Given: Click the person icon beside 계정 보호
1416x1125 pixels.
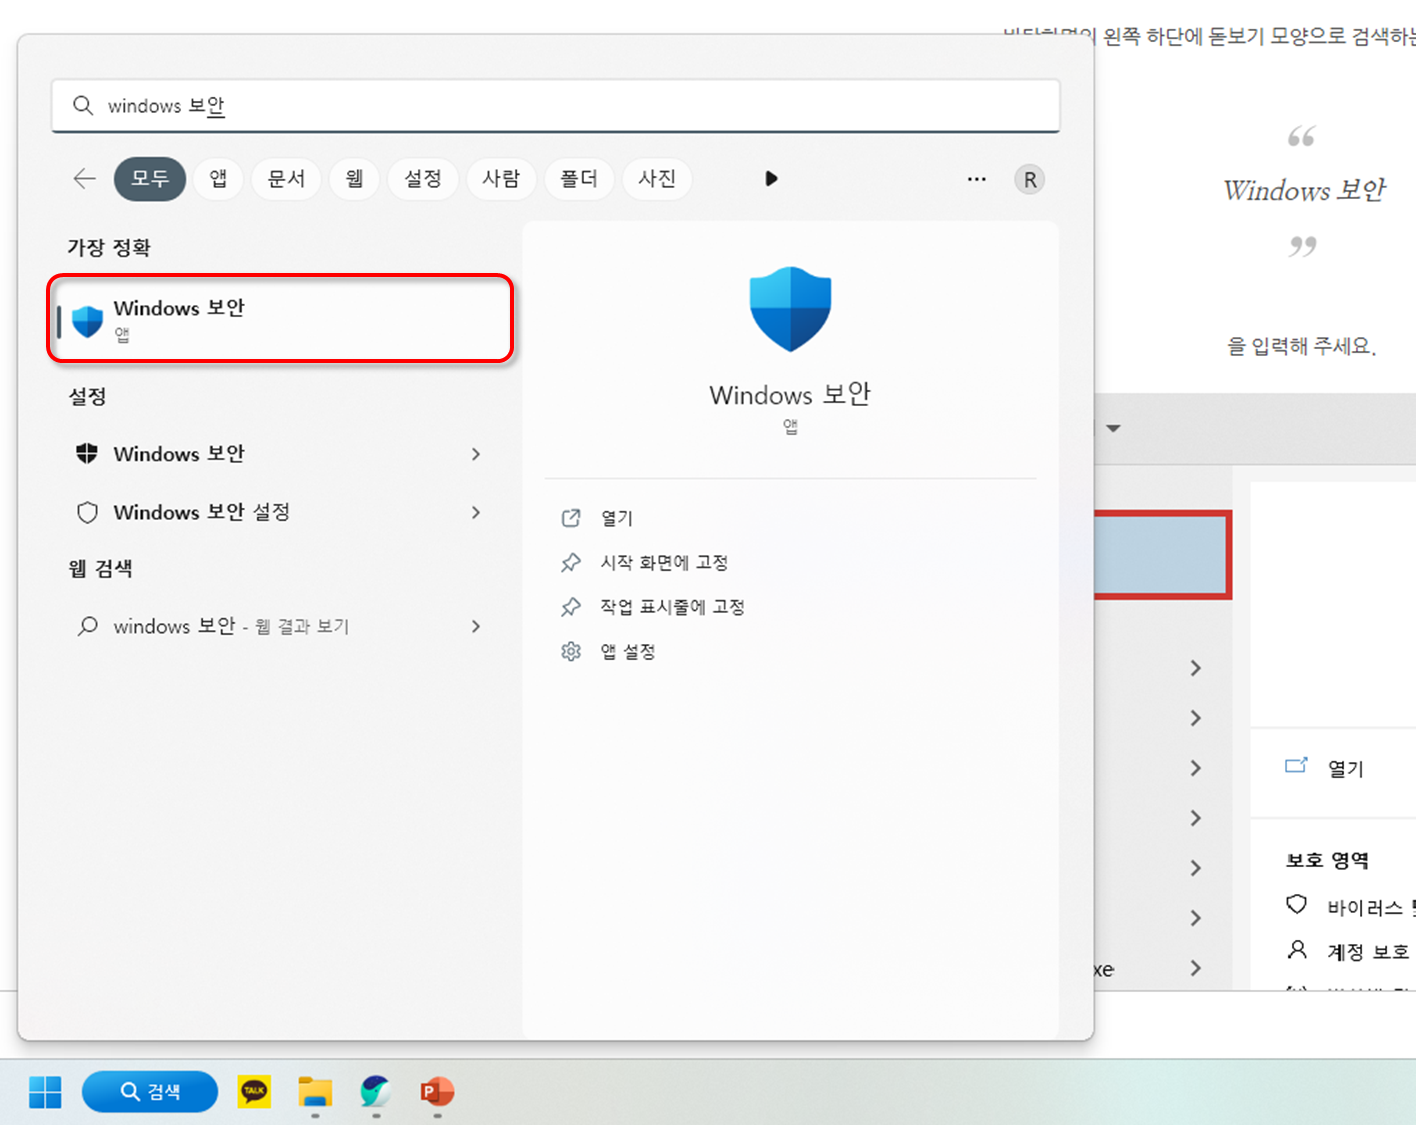Looking at the screenshot, I should pyautogui.click(x=1297, y=950).
